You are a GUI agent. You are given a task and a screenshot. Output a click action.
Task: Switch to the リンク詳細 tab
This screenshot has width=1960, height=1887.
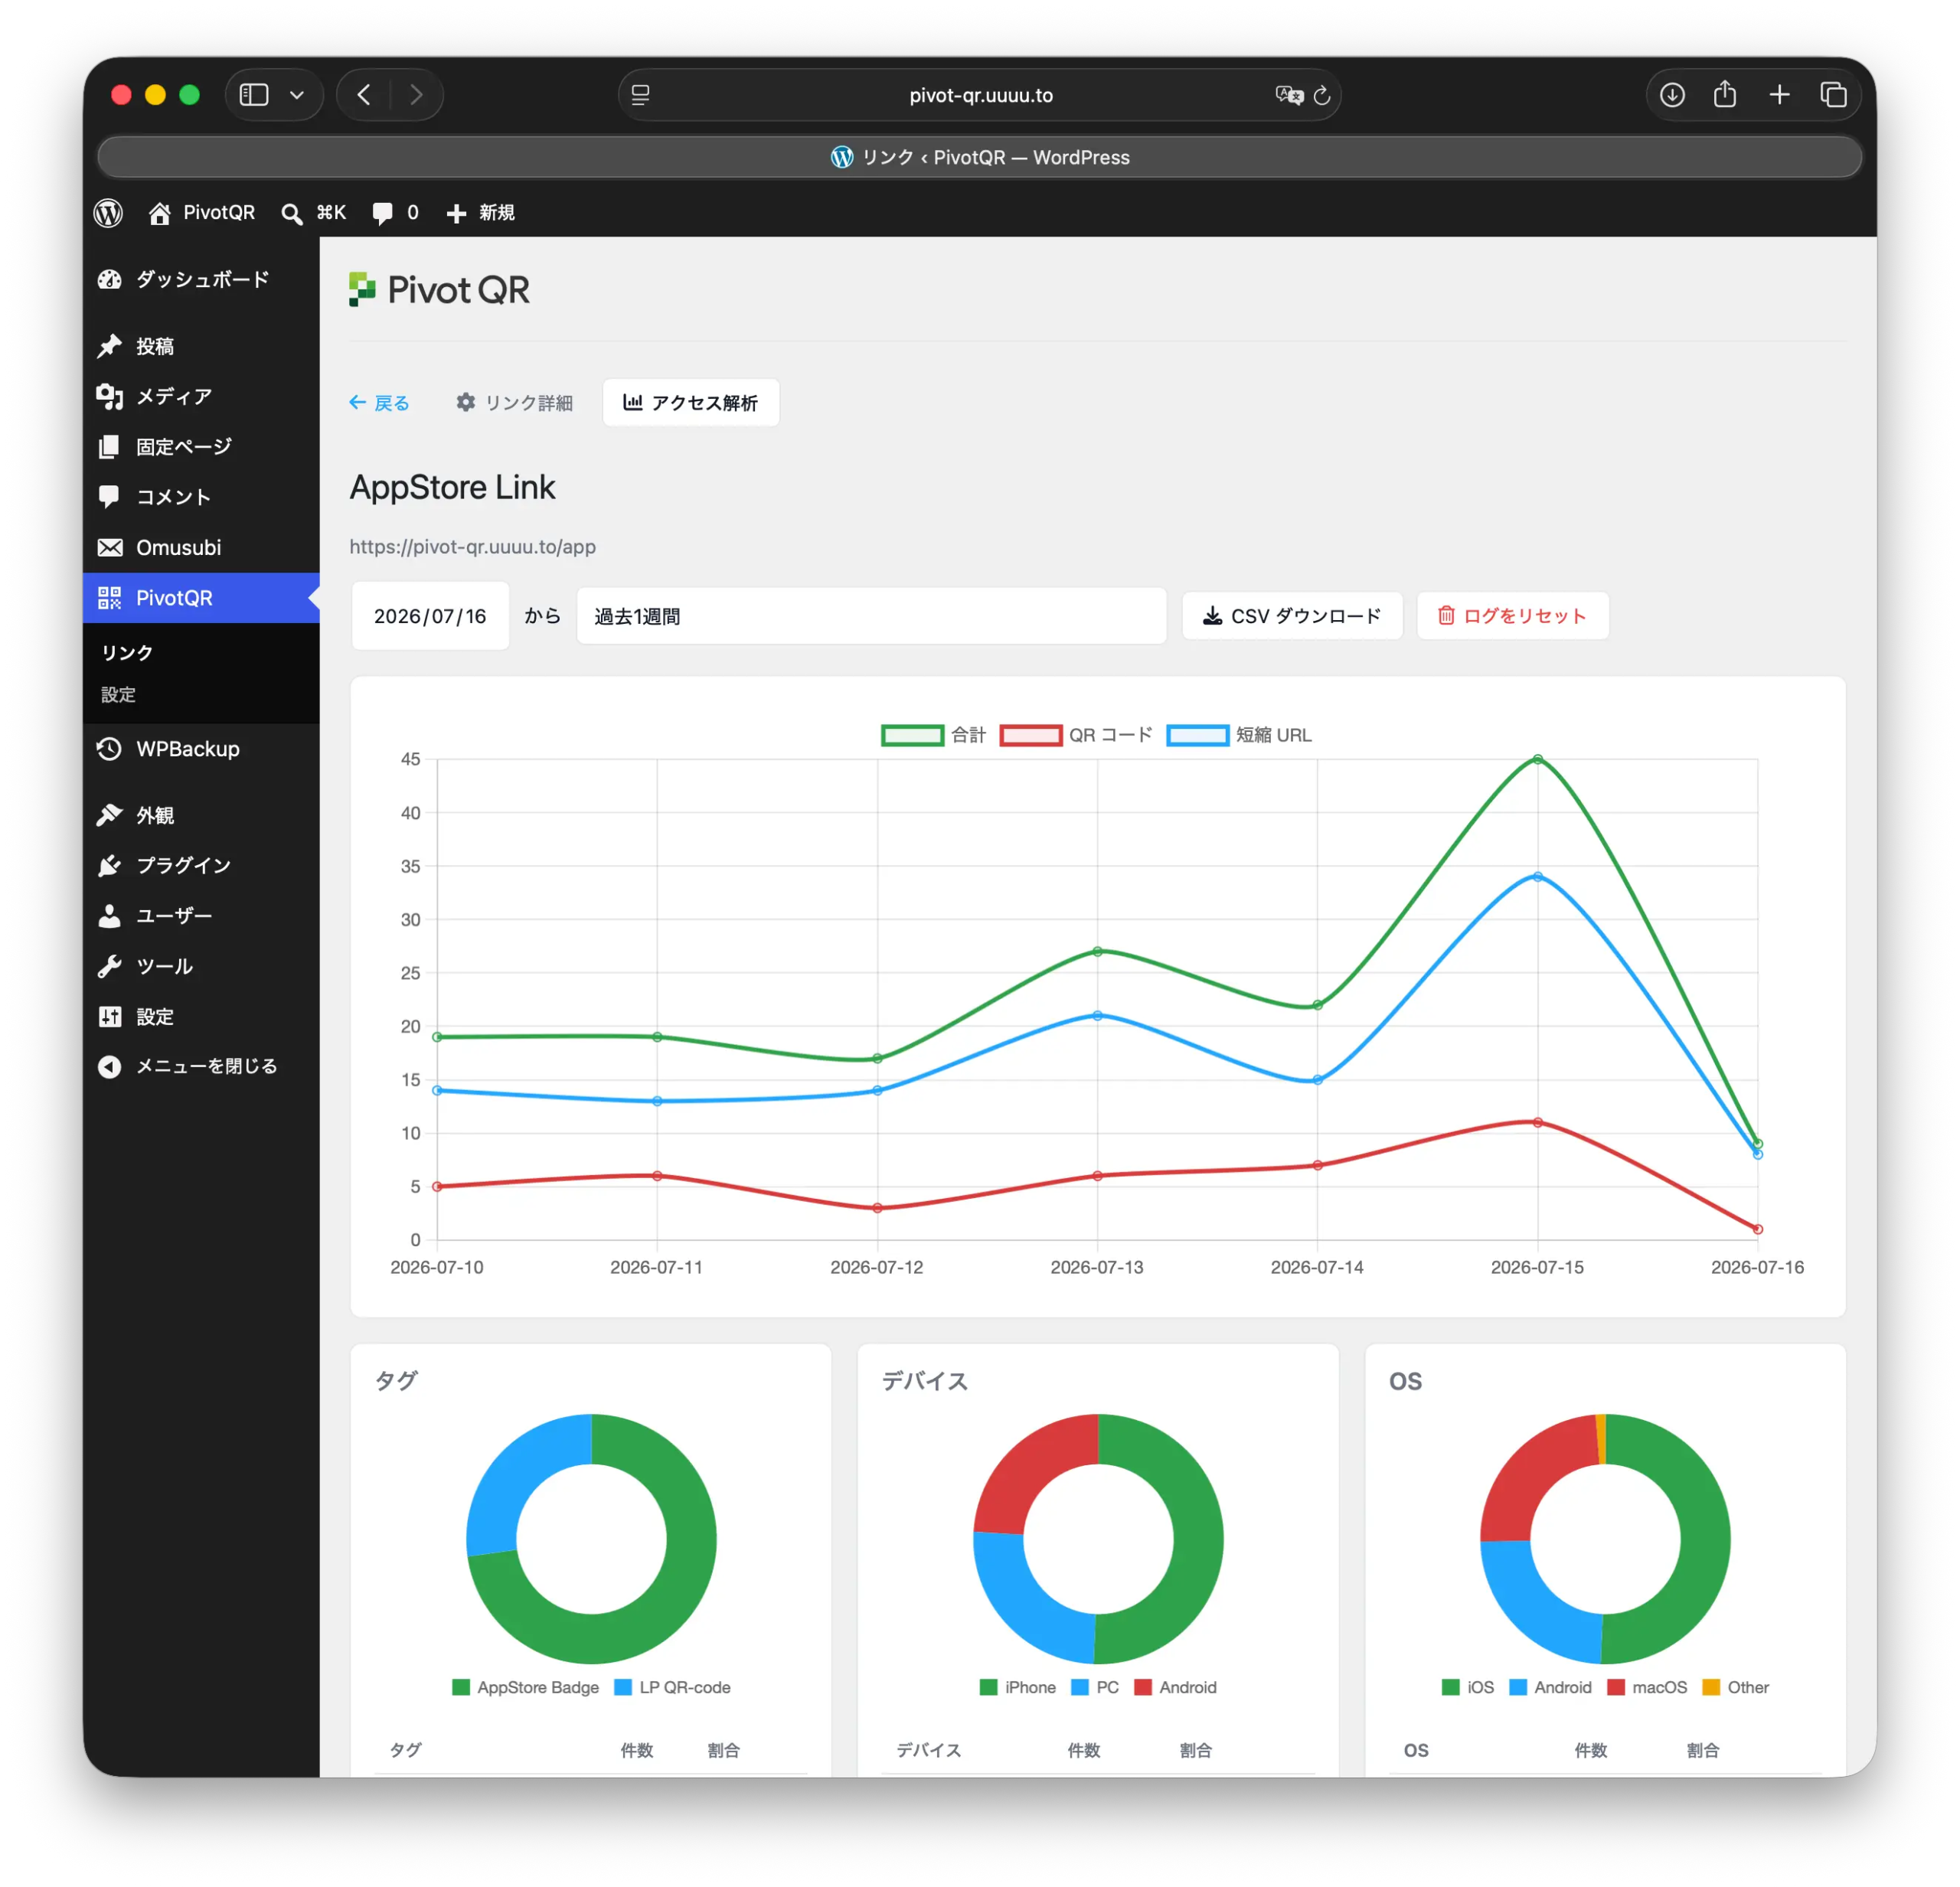[x=514, y=402]
